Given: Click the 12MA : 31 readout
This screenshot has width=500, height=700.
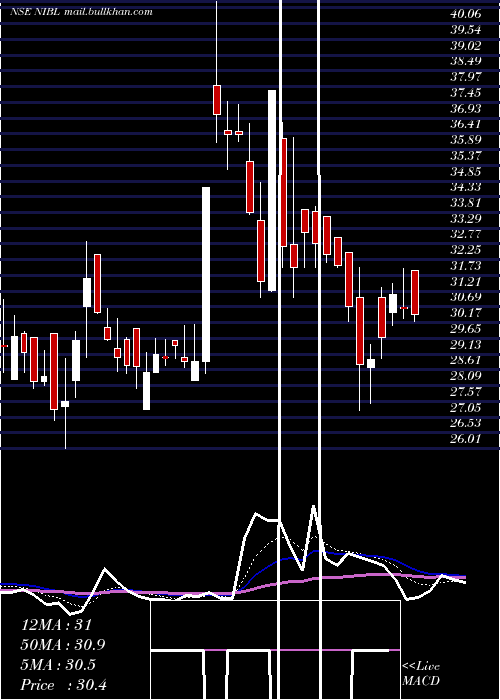Looking at the screenshot, I should click(56, 625).
